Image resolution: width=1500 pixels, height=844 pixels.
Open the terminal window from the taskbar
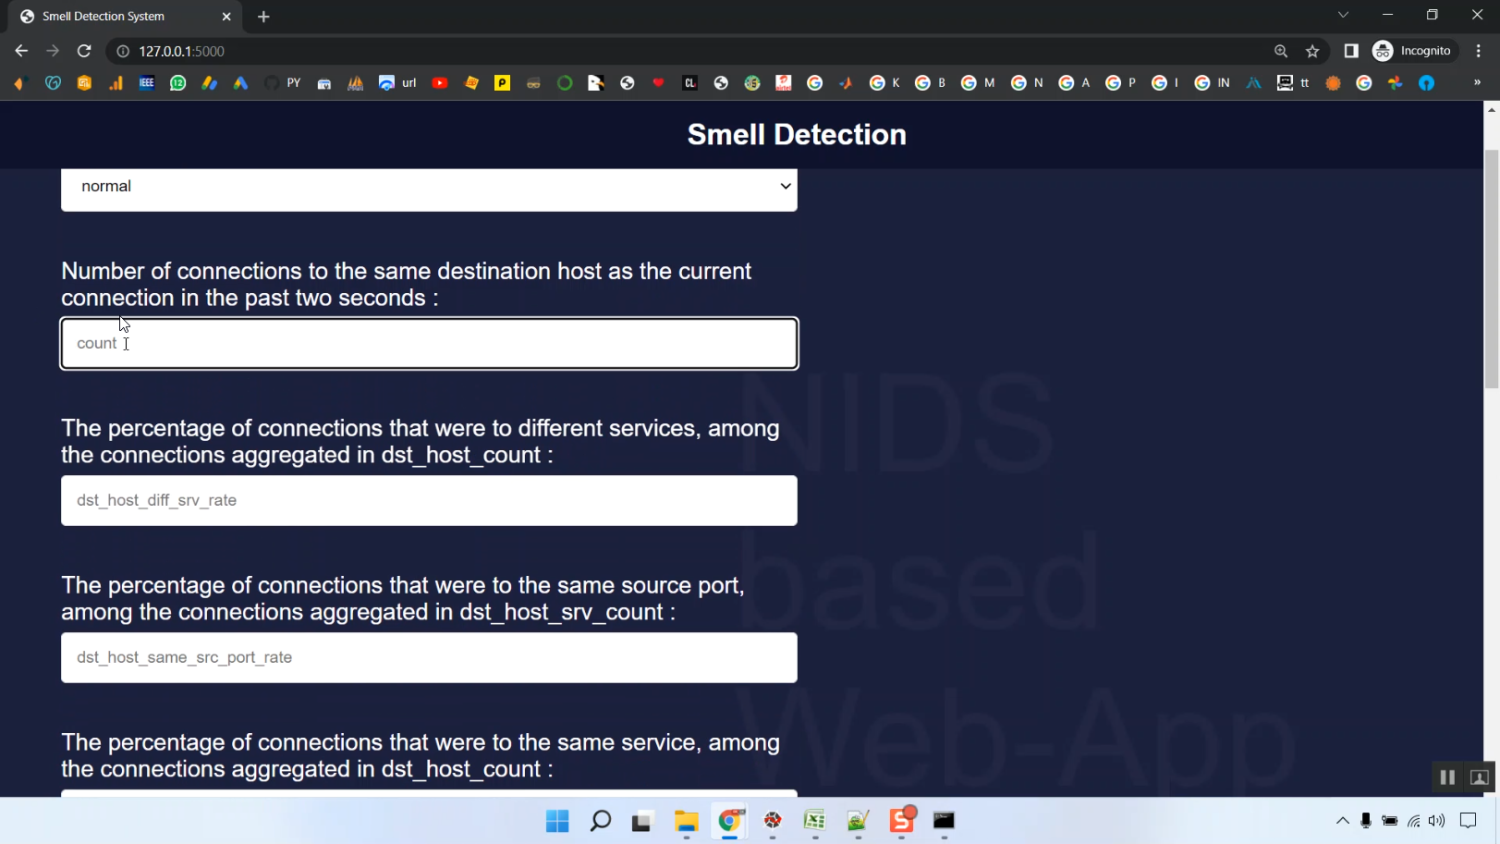tap(944, 821)
